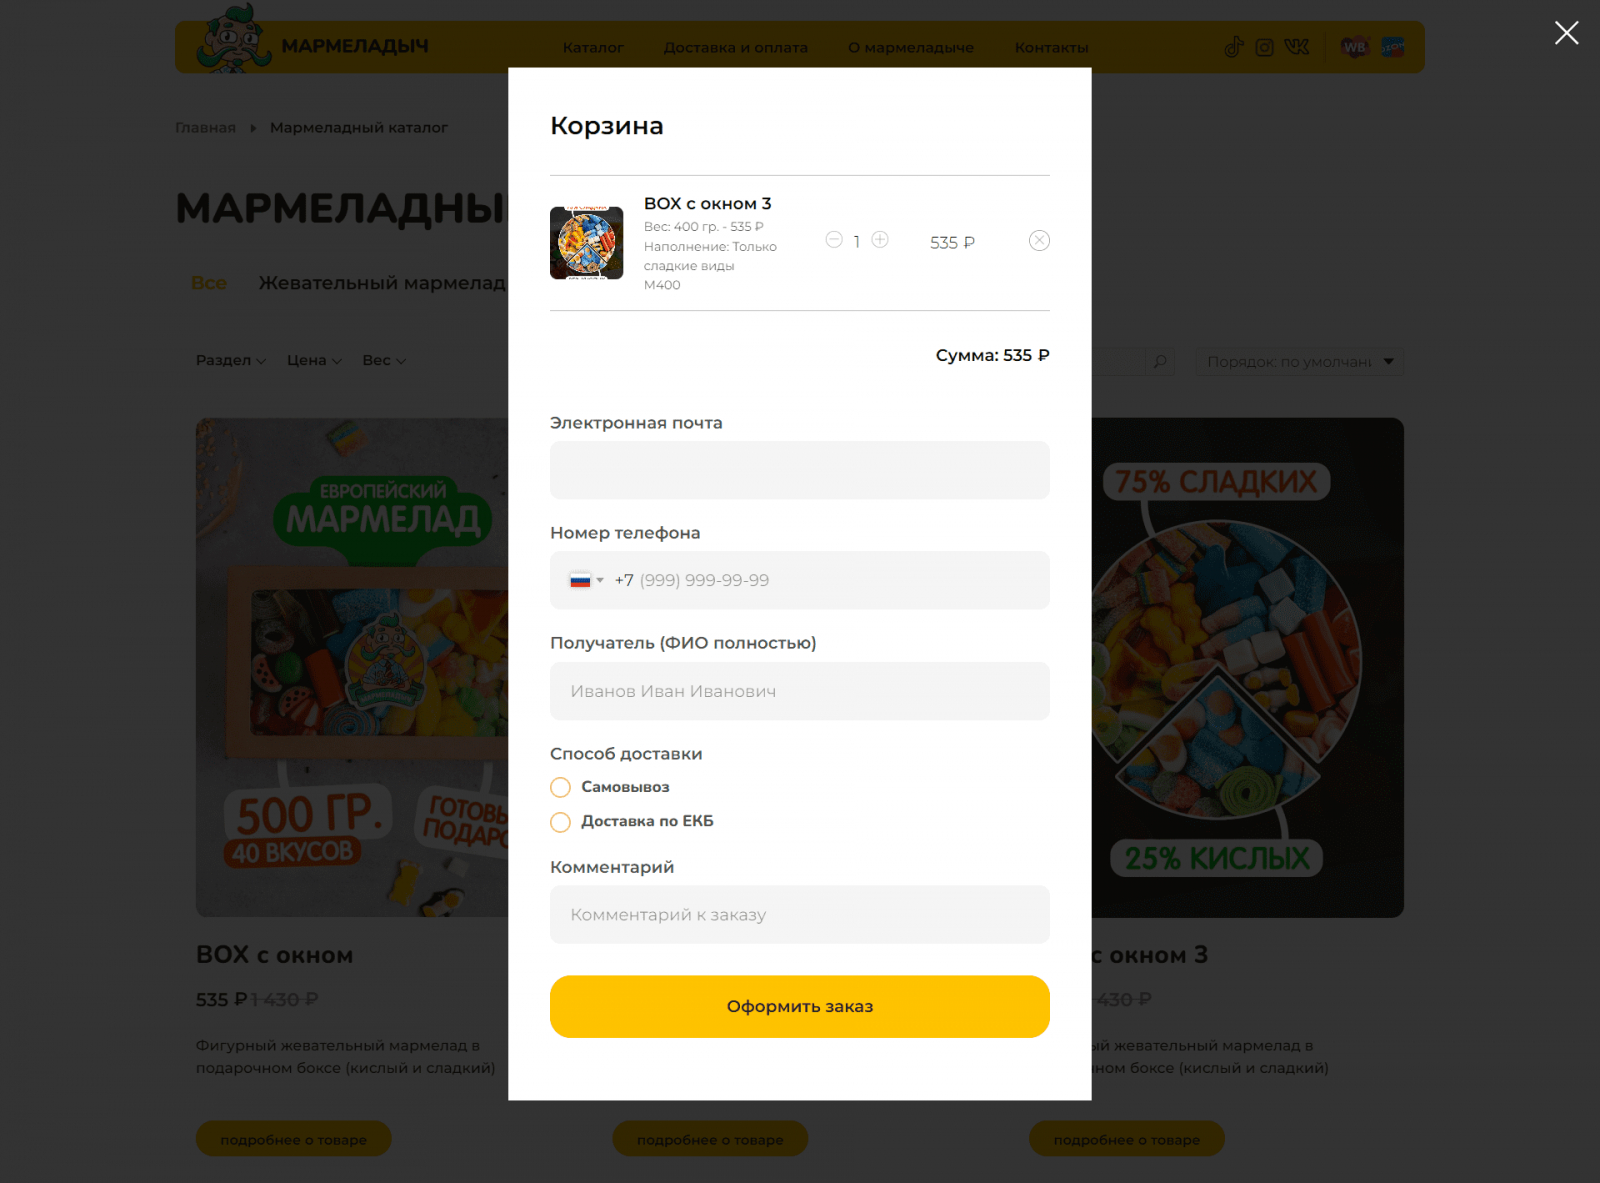Viewport: 1600px width, 1183px height.
Task: Expand the Цена filter
Action: [314, 360]
